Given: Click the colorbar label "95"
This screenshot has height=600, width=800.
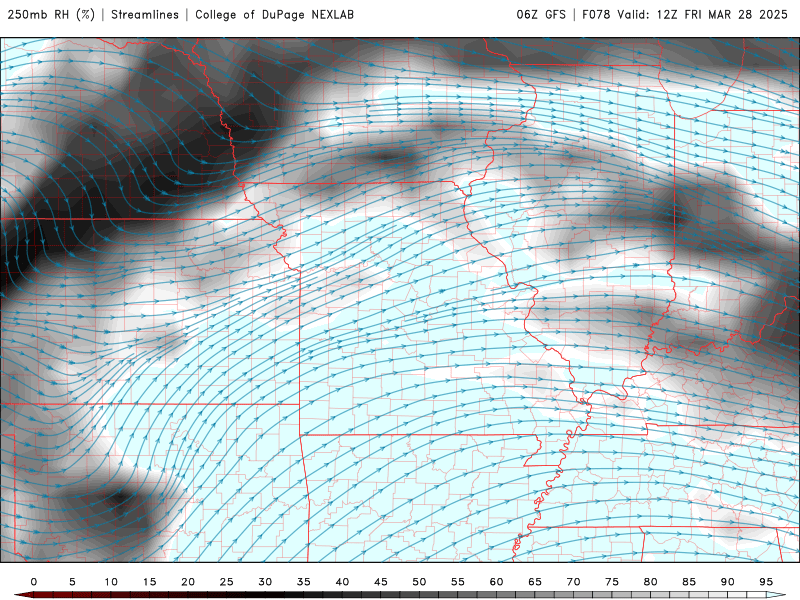Looking at the screenshot, I should (x=766, y=582).
